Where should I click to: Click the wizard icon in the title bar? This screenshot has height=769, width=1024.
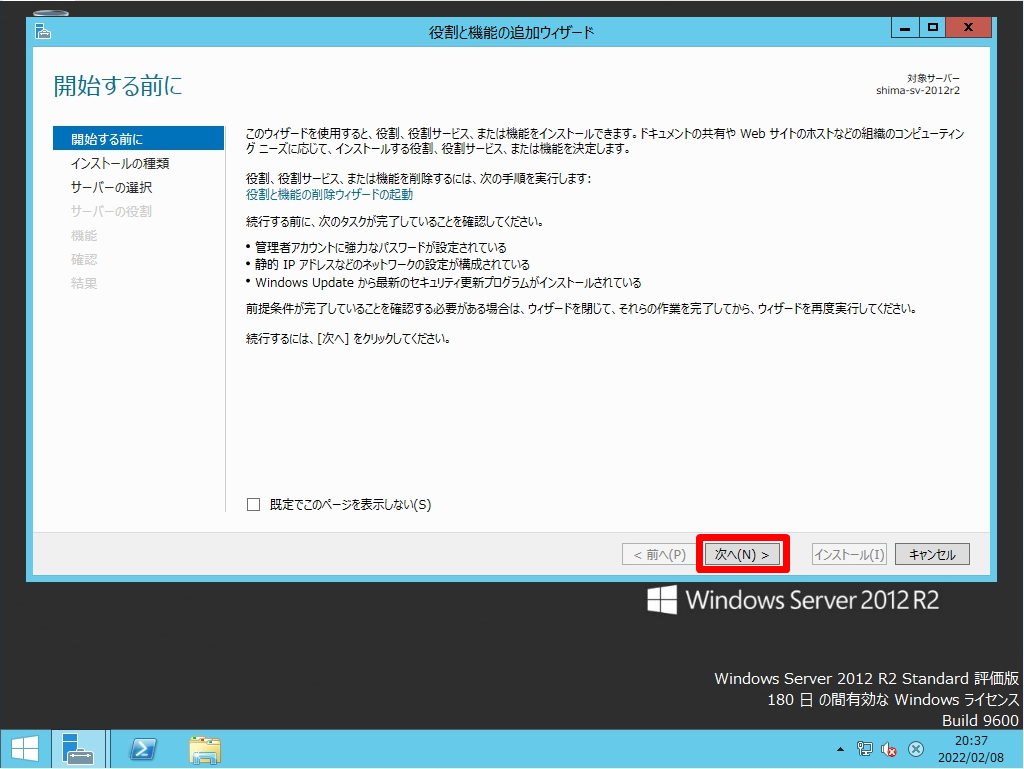click(42, 31)
